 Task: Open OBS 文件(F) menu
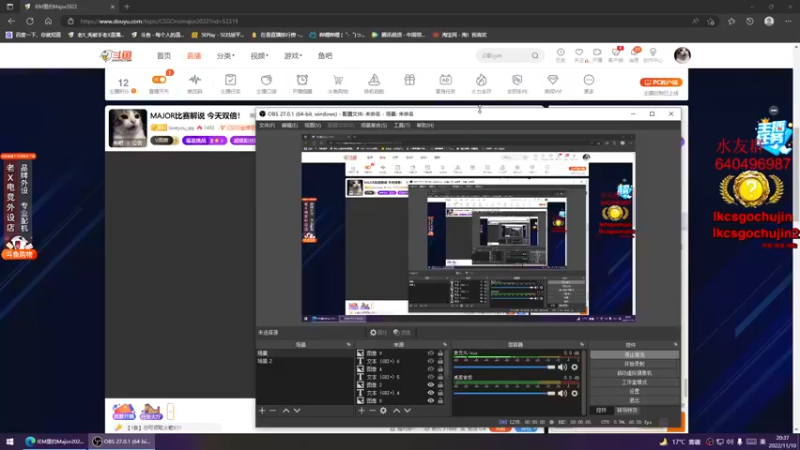pos(267,126)
